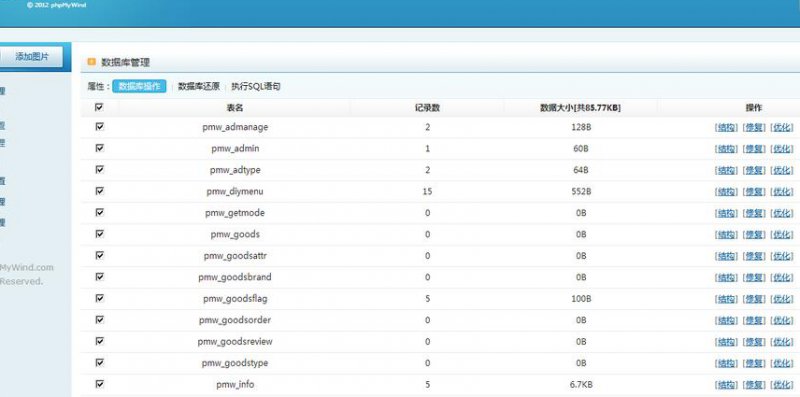Toggle the select-all checkbox in table header
Screen dimensions: 800x397
[x=99, y=107]
